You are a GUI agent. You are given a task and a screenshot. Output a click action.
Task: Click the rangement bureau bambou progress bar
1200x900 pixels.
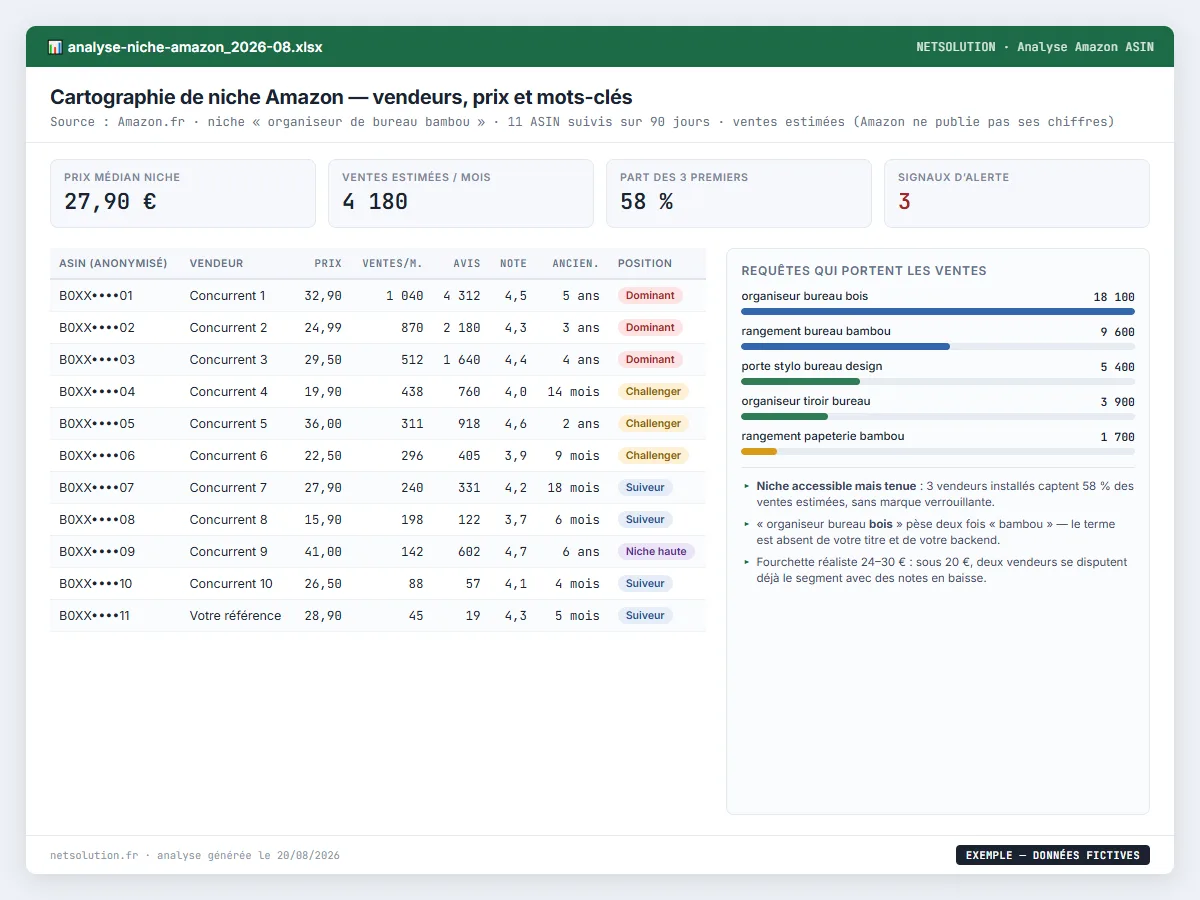pos(938,346)
